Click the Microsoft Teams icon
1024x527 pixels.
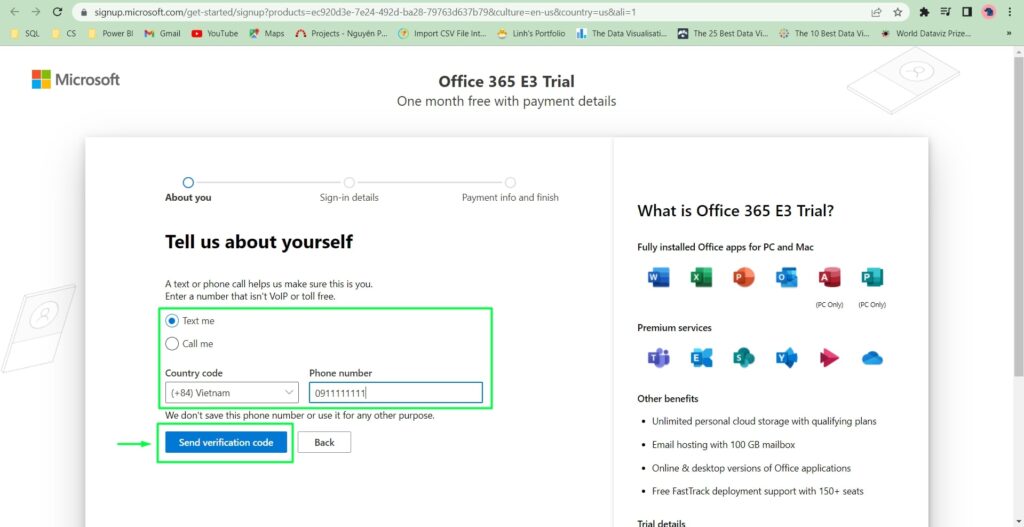[659, 358]
